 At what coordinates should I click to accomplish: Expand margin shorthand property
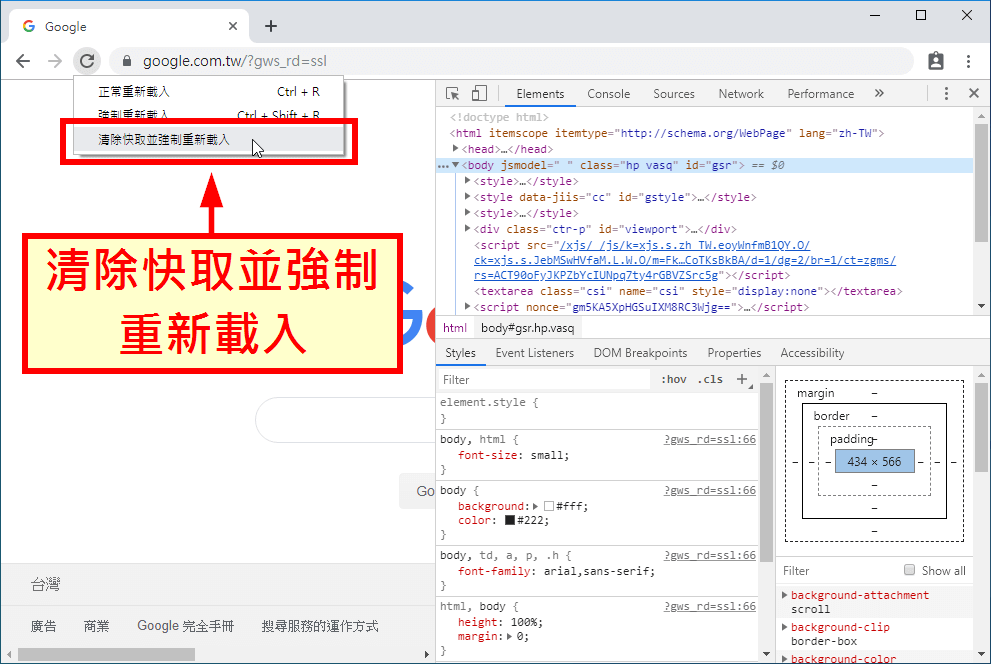[509, 636]
